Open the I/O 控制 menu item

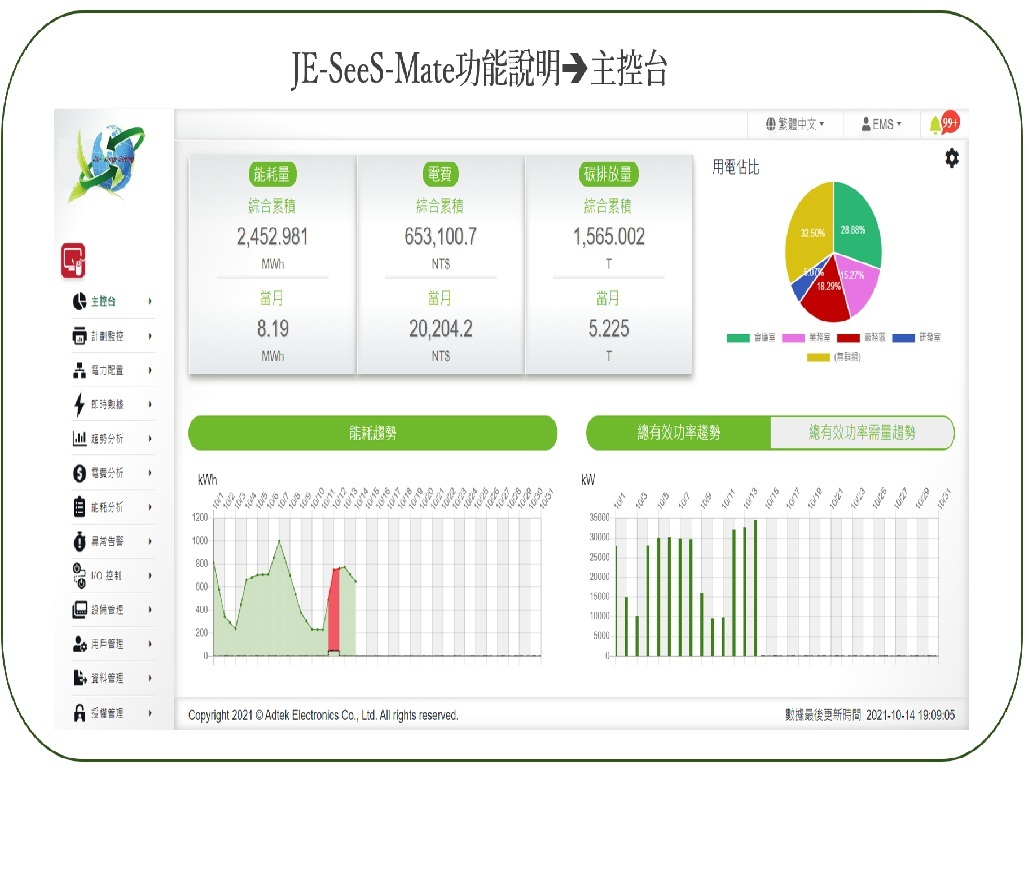106,576
